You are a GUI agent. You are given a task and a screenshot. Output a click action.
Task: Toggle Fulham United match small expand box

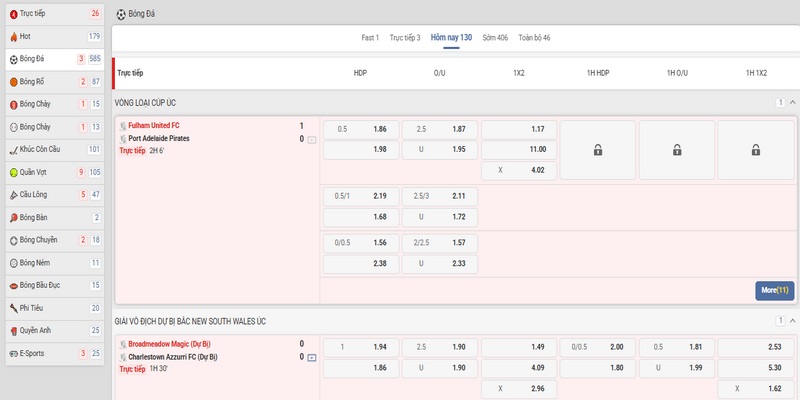[x=311, y=140]
